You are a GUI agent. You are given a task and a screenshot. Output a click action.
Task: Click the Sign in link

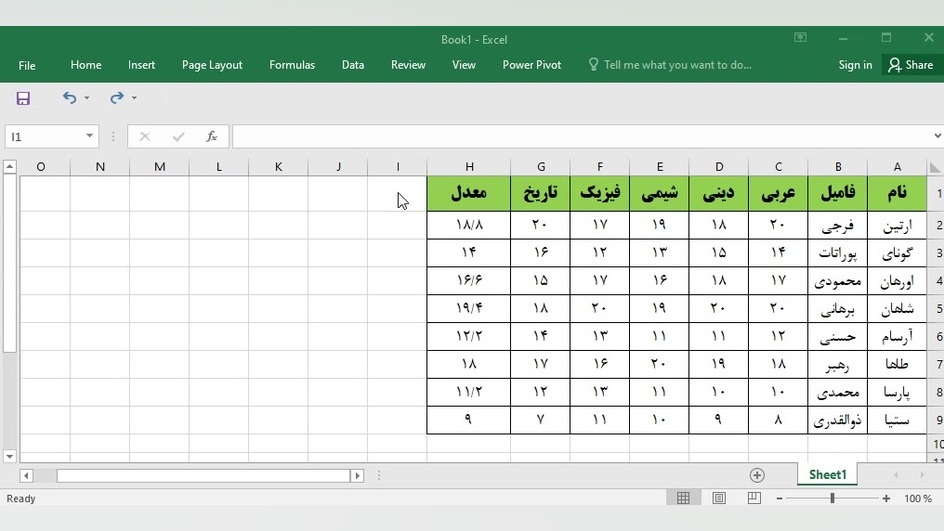(855, 65)
